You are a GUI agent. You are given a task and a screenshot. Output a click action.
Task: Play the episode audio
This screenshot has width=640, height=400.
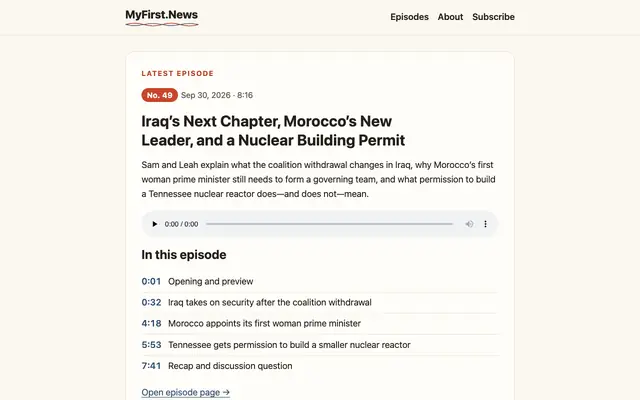[154, 224]
